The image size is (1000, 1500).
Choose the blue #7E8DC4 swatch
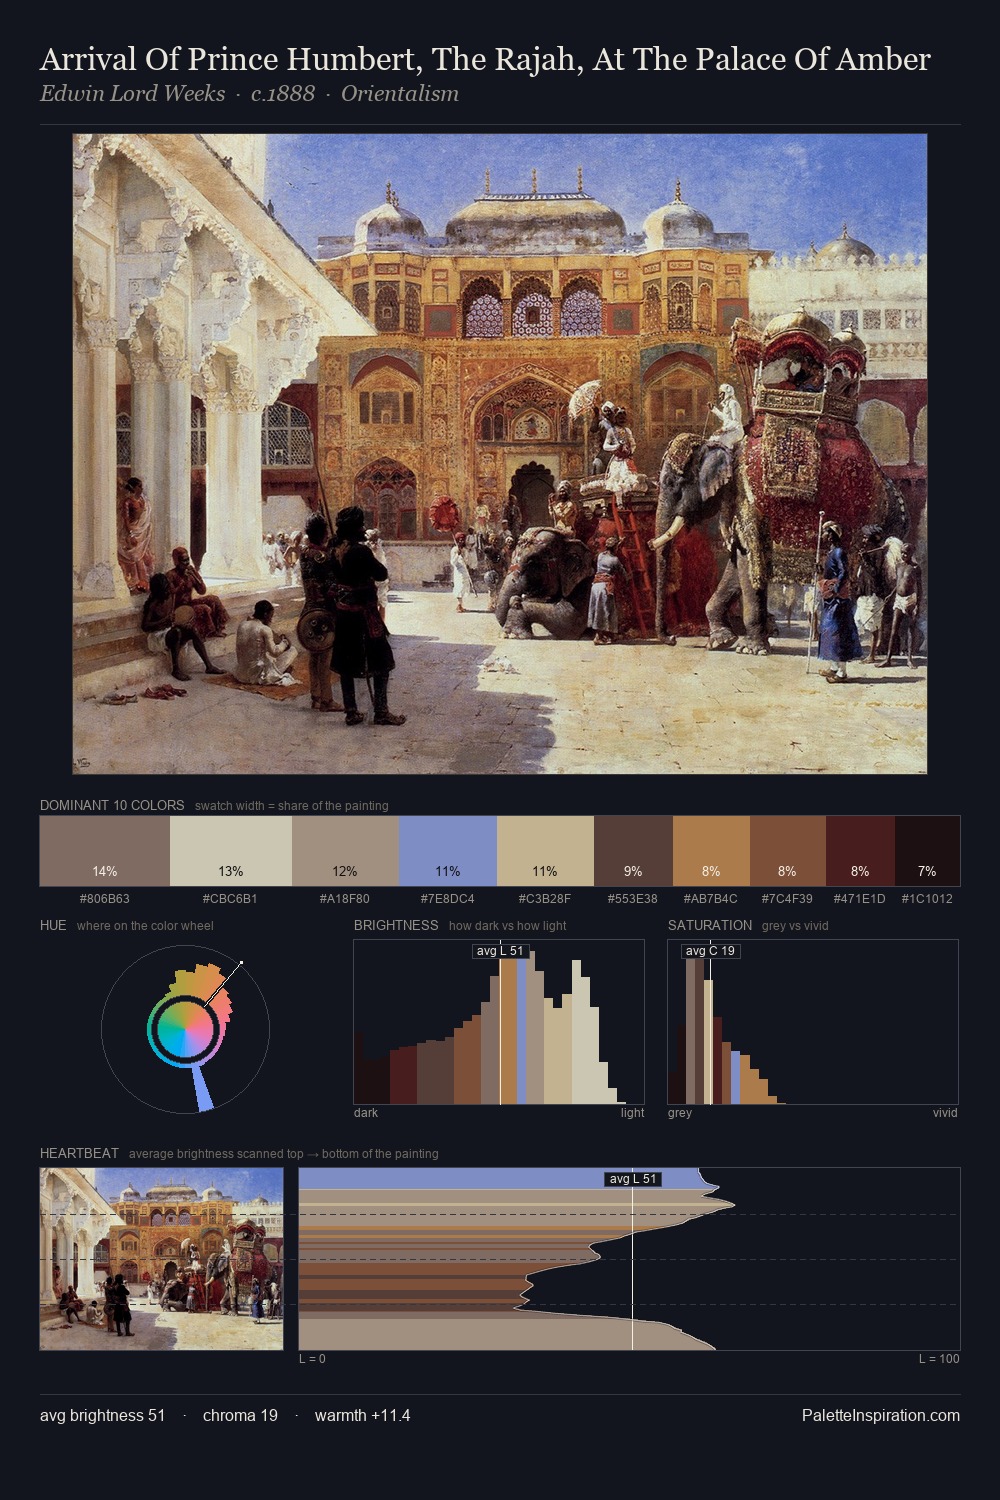448,851
